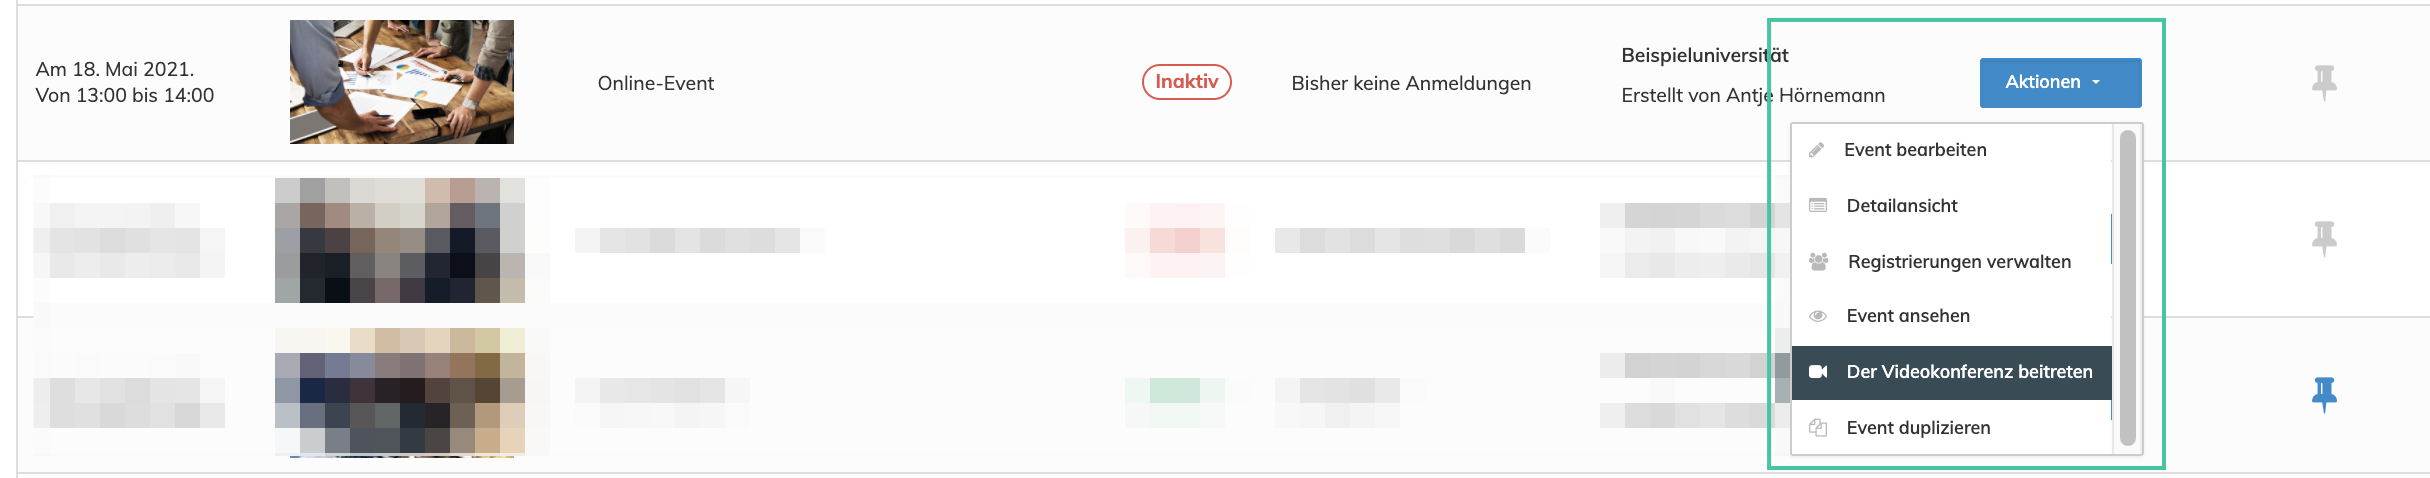The width and height of the screenshot is (2430, 478).
Task: Choose Detailansicht in the actions menu
Action: tap(1902, 206)
